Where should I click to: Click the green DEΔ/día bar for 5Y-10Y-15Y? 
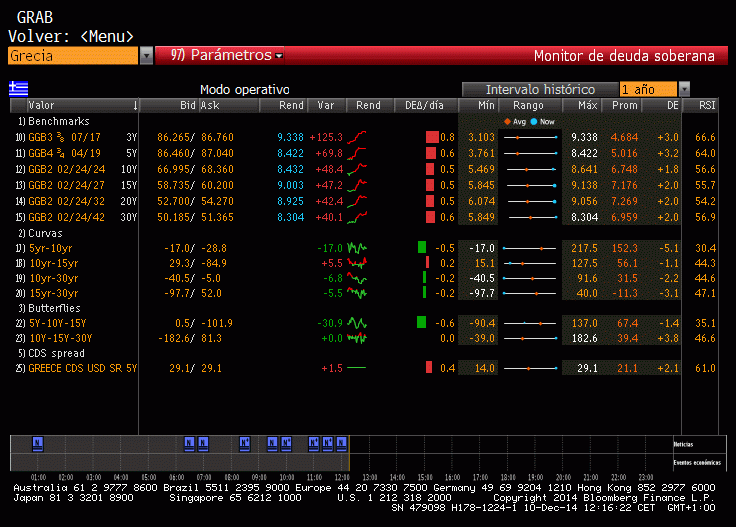422,322
